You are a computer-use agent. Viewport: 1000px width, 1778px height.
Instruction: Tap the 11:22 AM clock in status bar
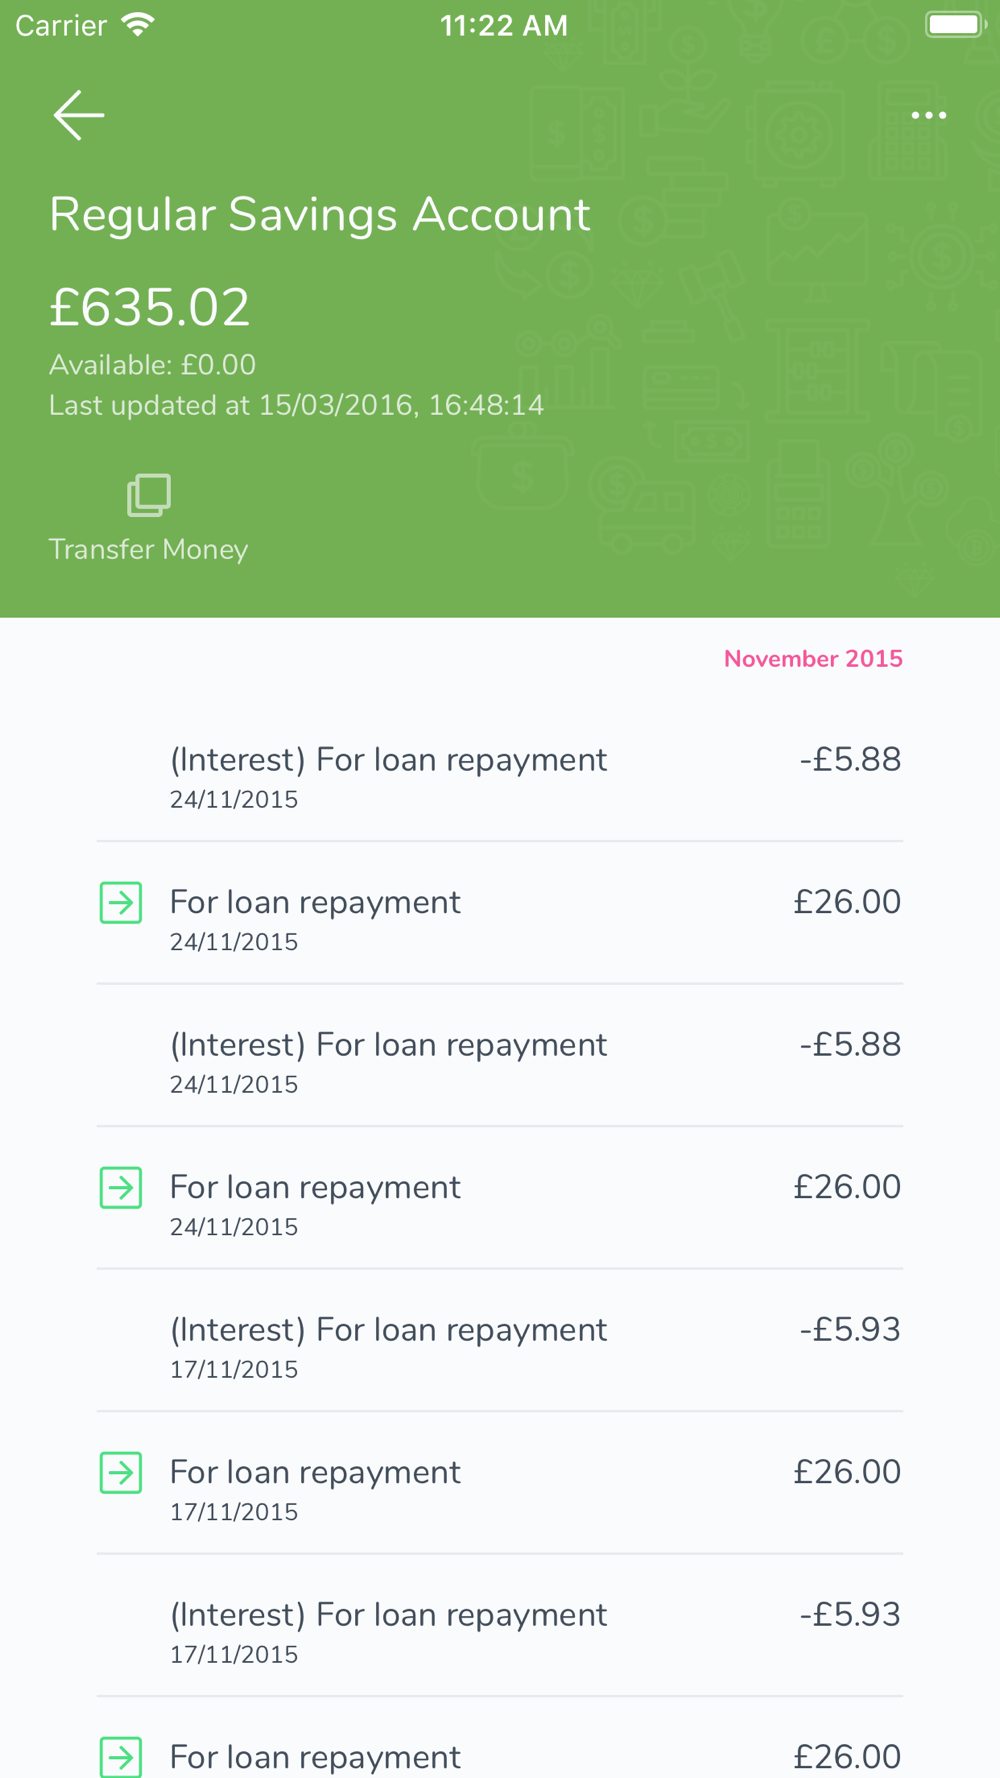pyautogui.click(x=503, y=25)
